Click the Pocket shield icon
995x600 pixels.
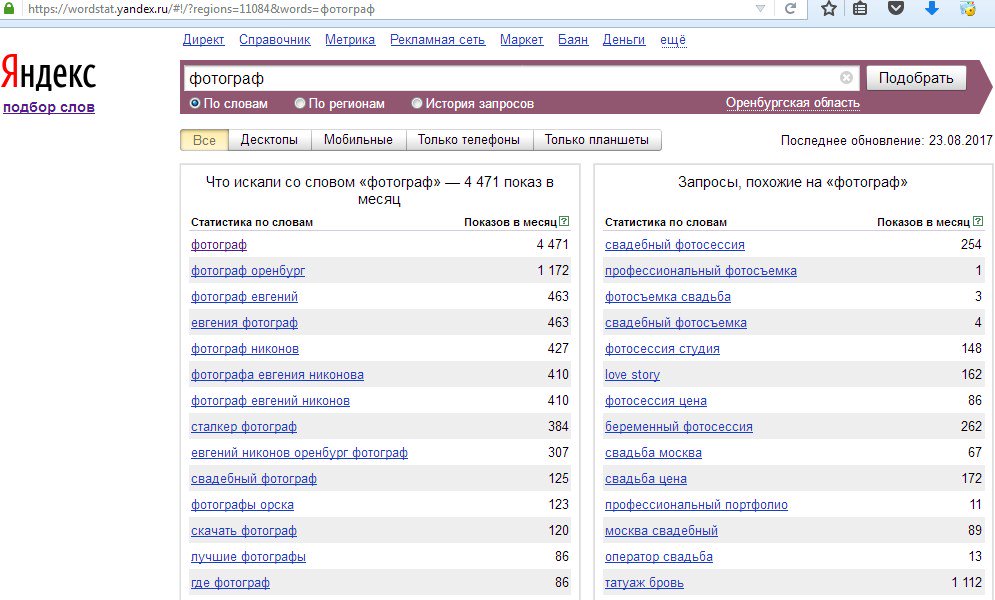[895, 8]
